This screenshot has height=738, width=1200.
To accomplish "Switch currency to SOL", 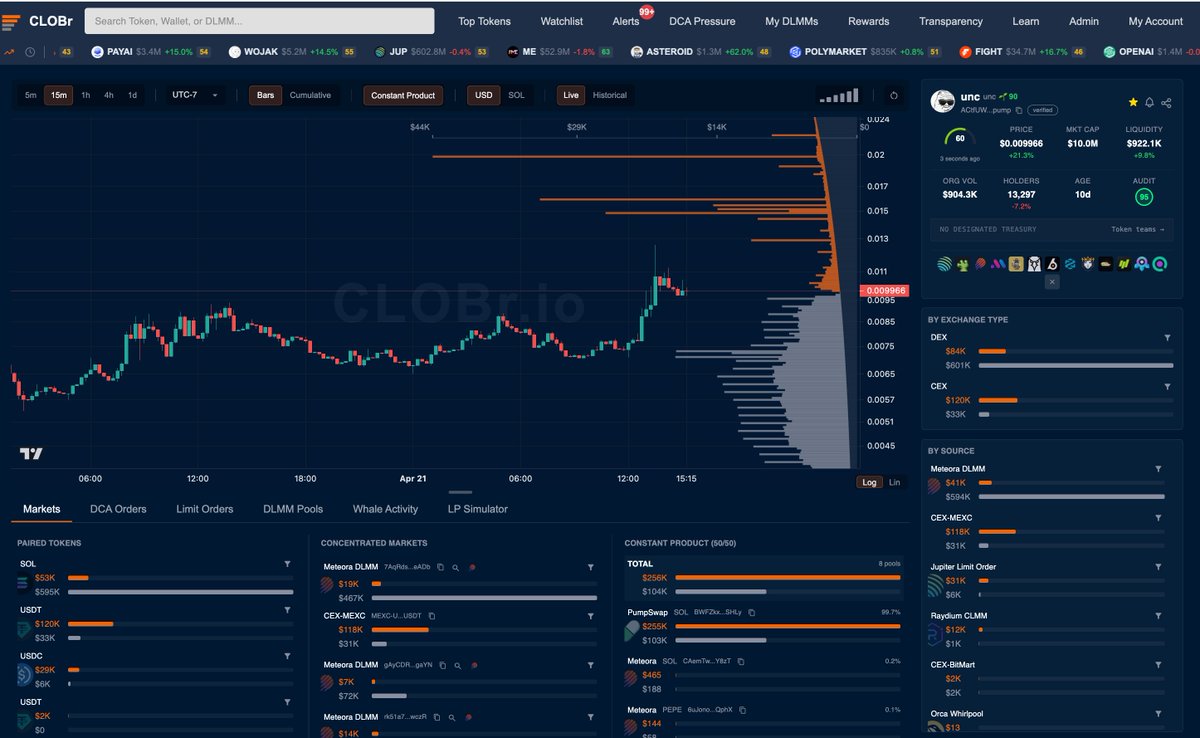I will (x=516, y=96).
